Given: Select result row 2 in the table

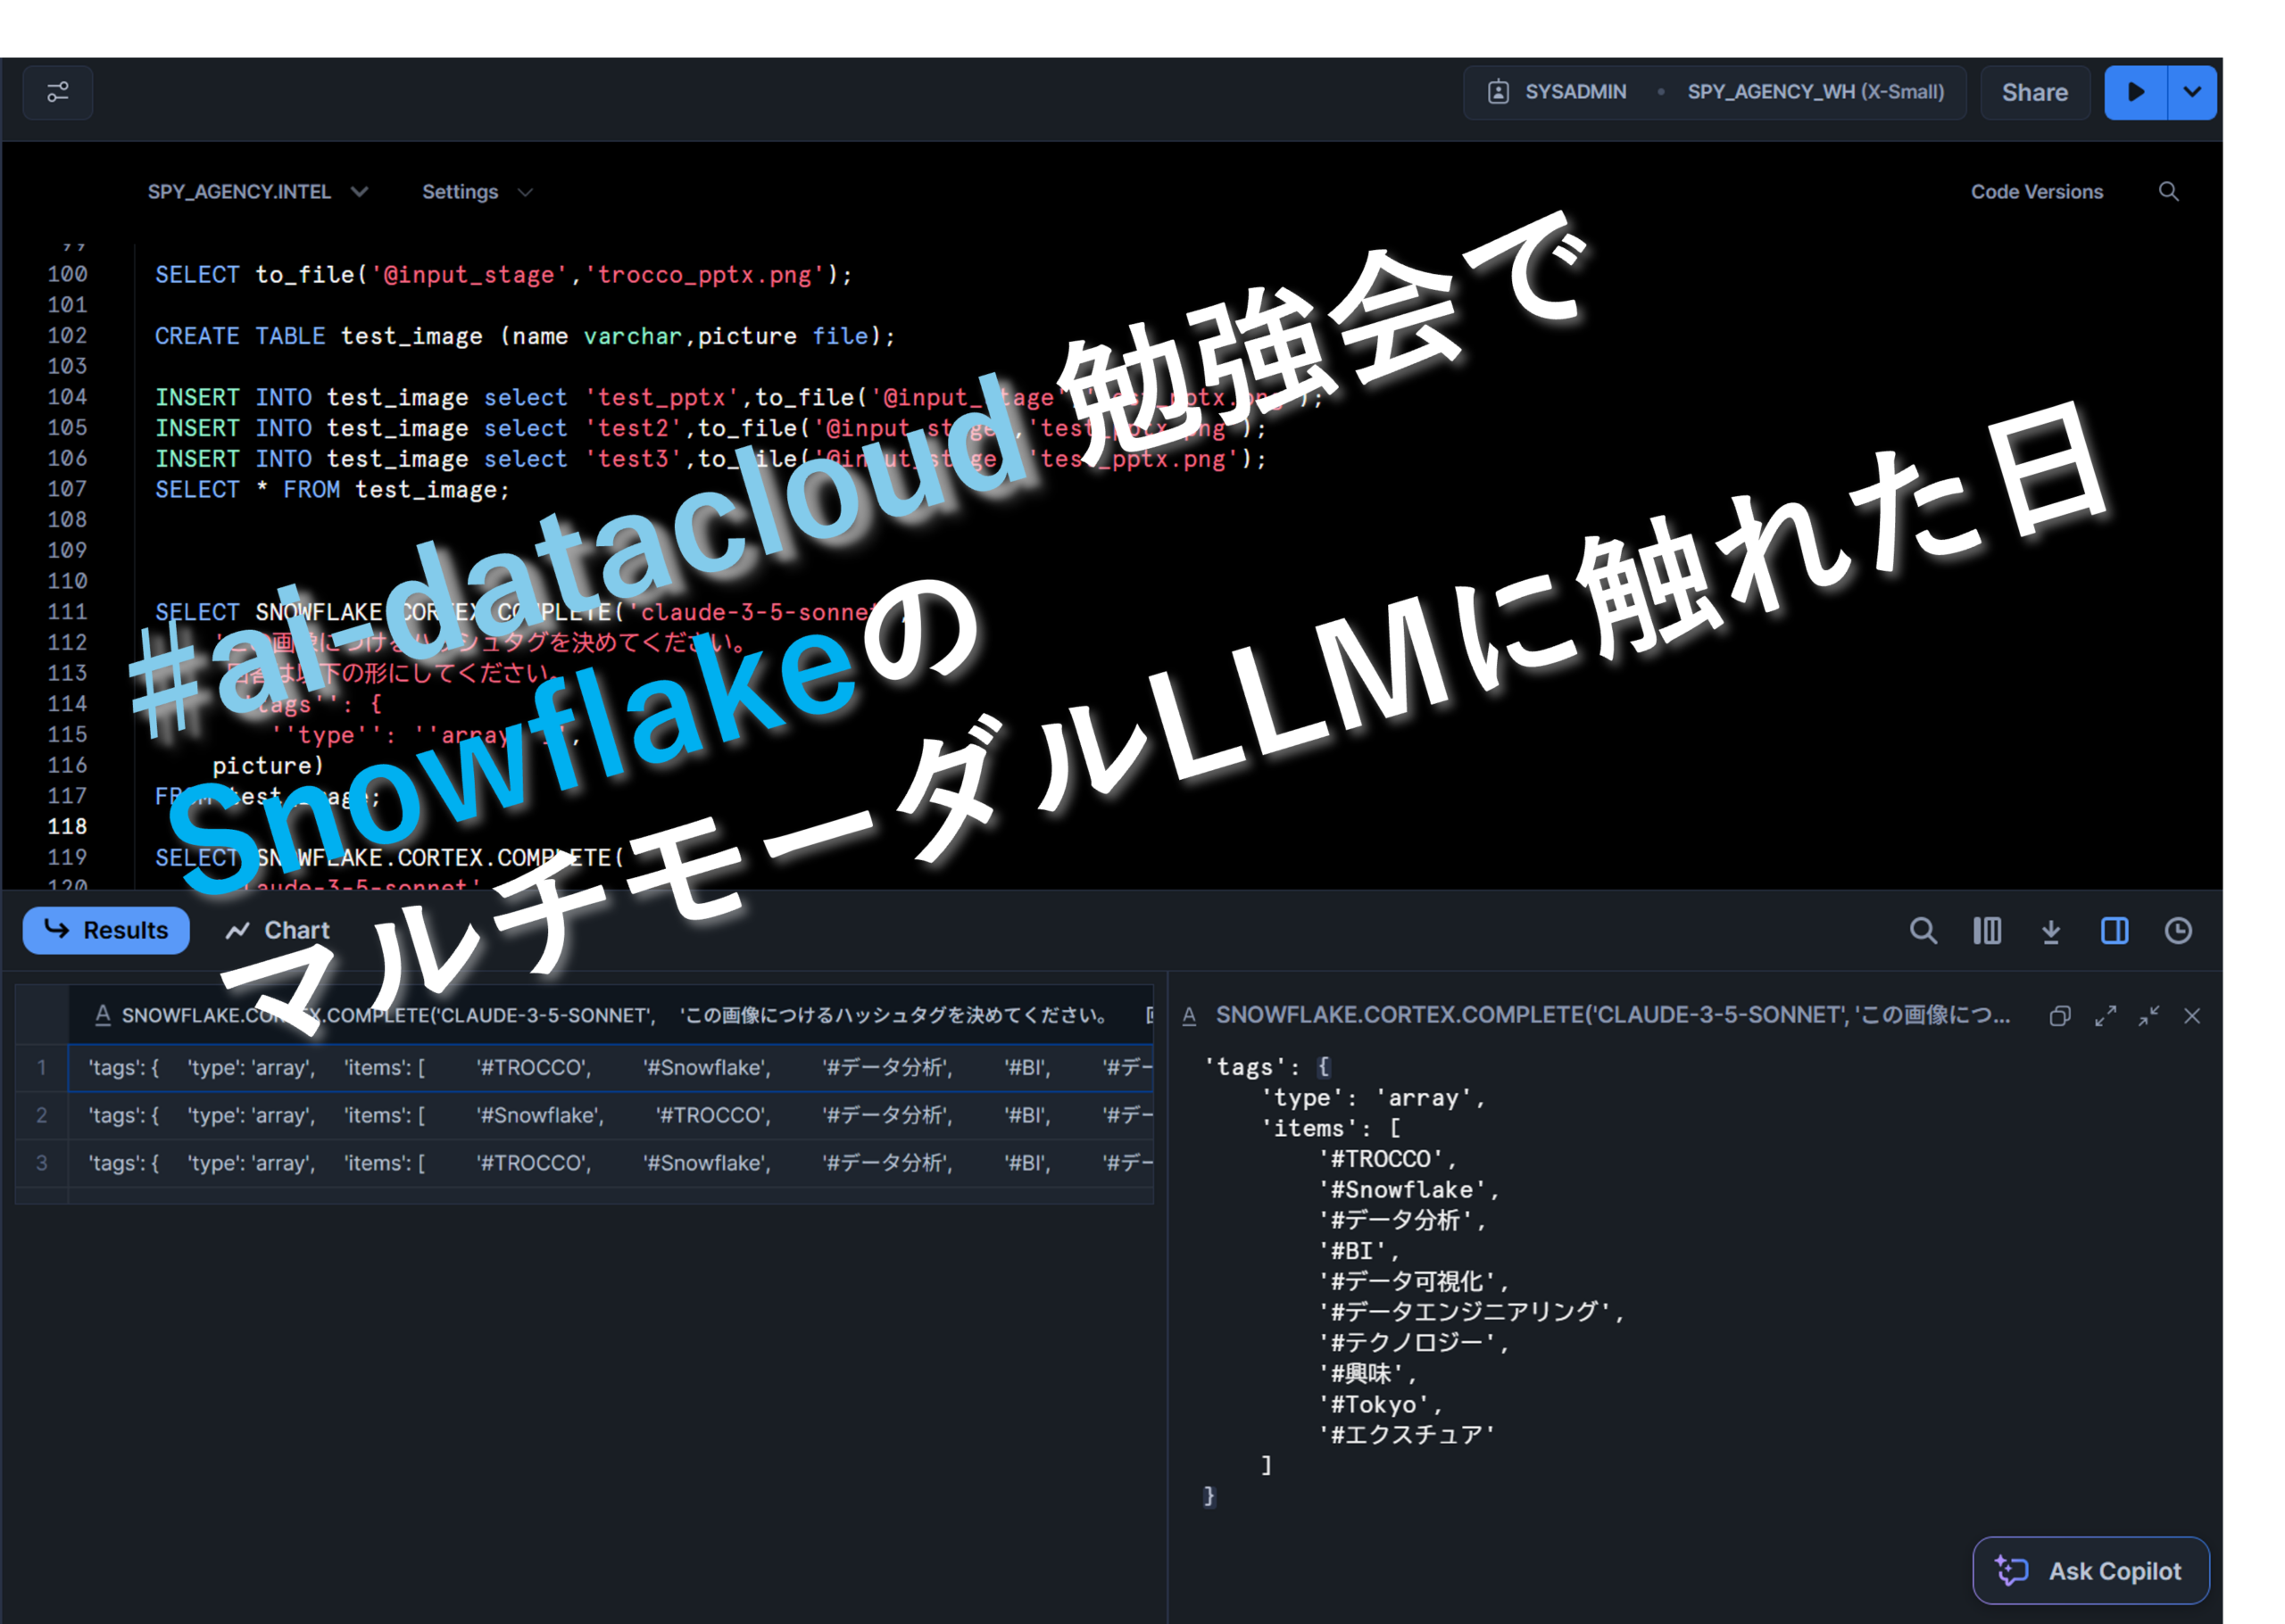Looking at the screenshot, I should click(41, 1115).
